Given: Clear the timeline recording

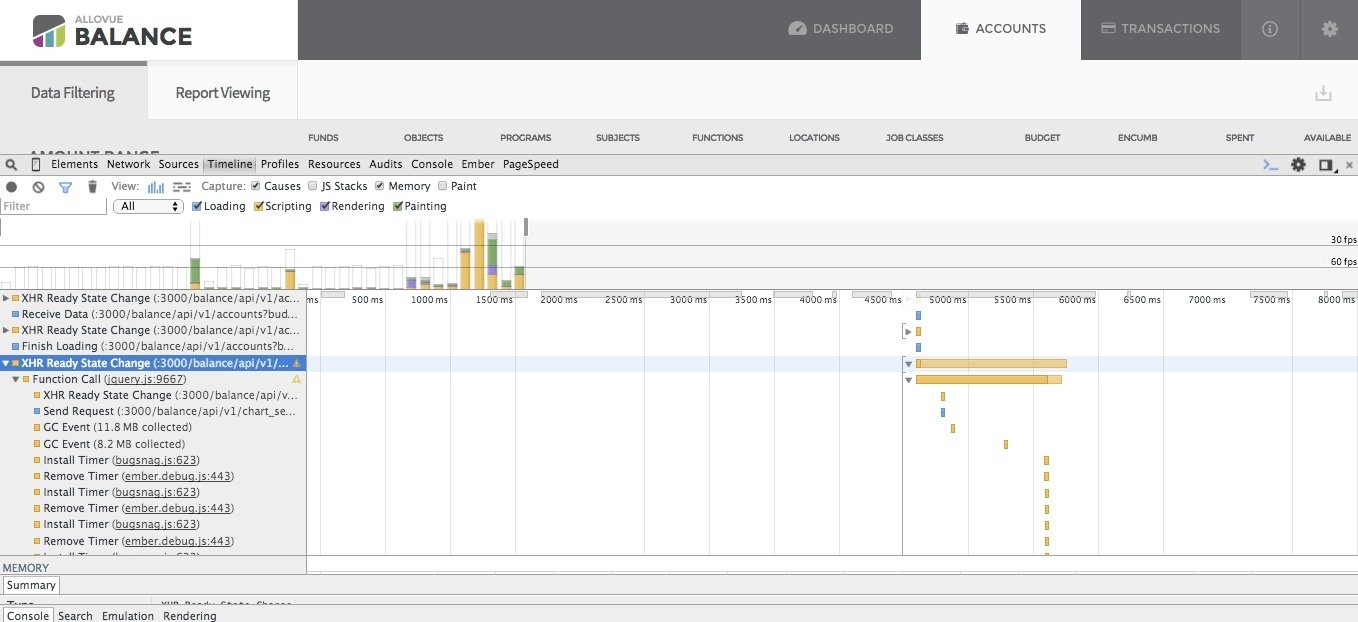Looking at the screenshot, I should pyautogui.click(x=38, y=186).
